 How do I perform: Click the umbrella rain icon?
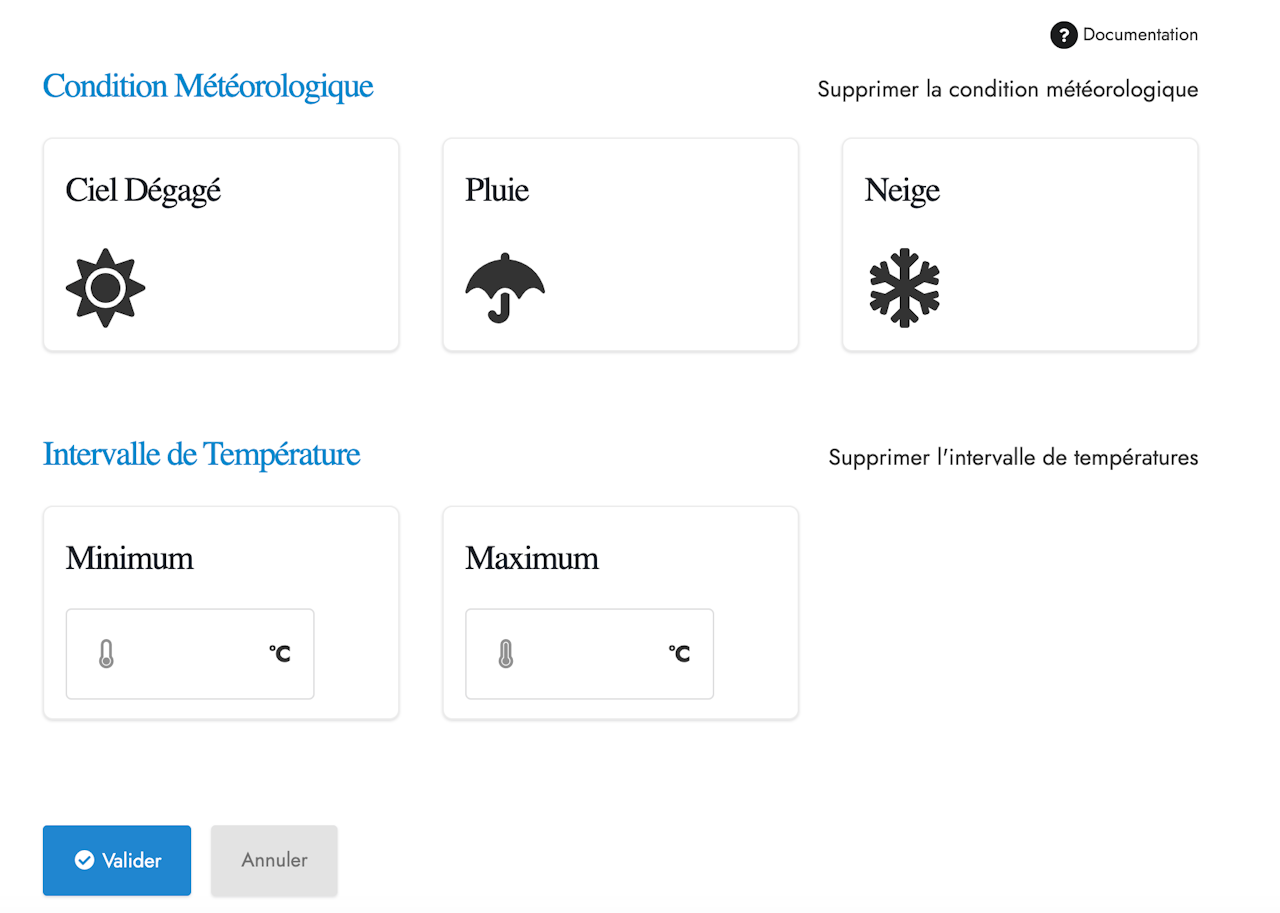click(505, 288)
